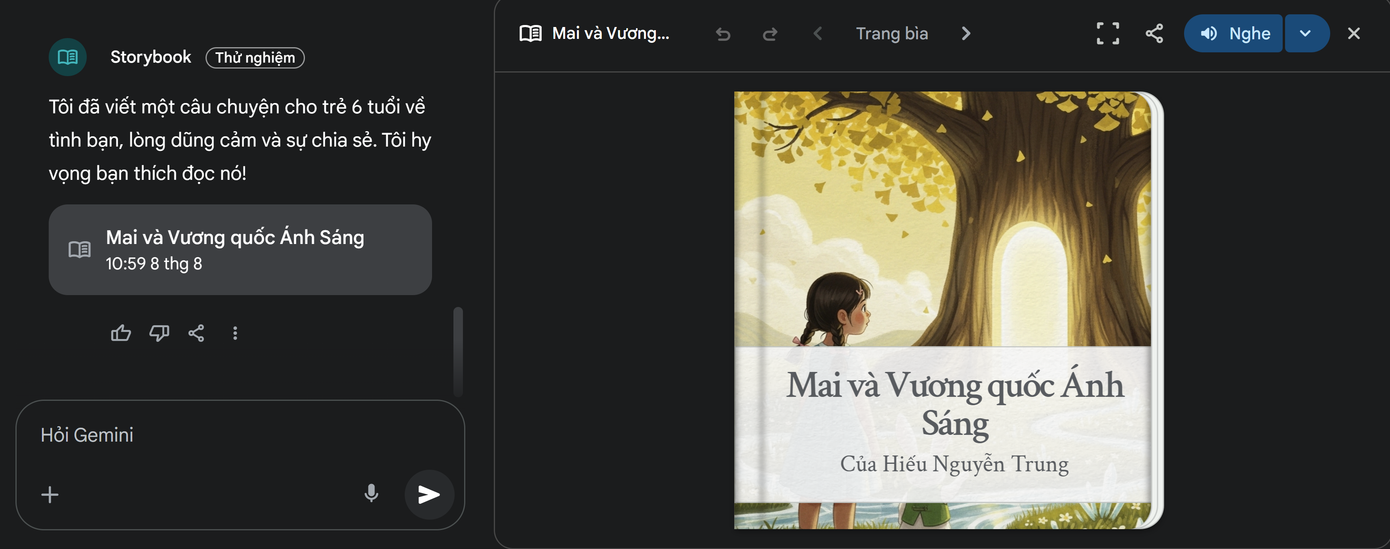Enter fullscreen mode for the storybook

[1108, 34]
